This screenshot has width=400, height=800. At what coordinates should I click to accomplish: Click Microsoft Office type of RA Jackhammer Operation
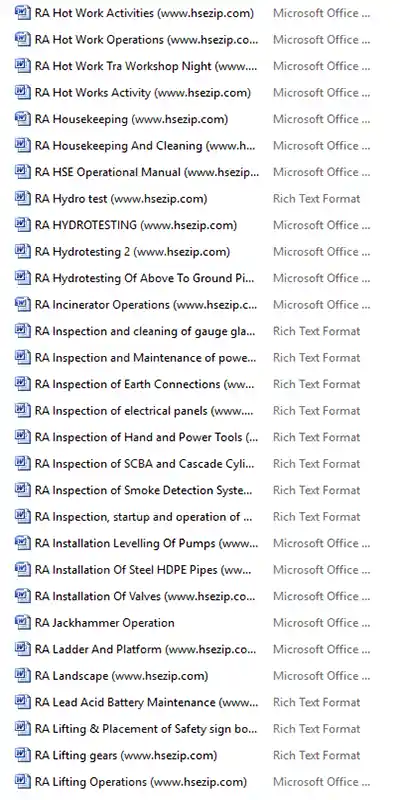point(322,623)
